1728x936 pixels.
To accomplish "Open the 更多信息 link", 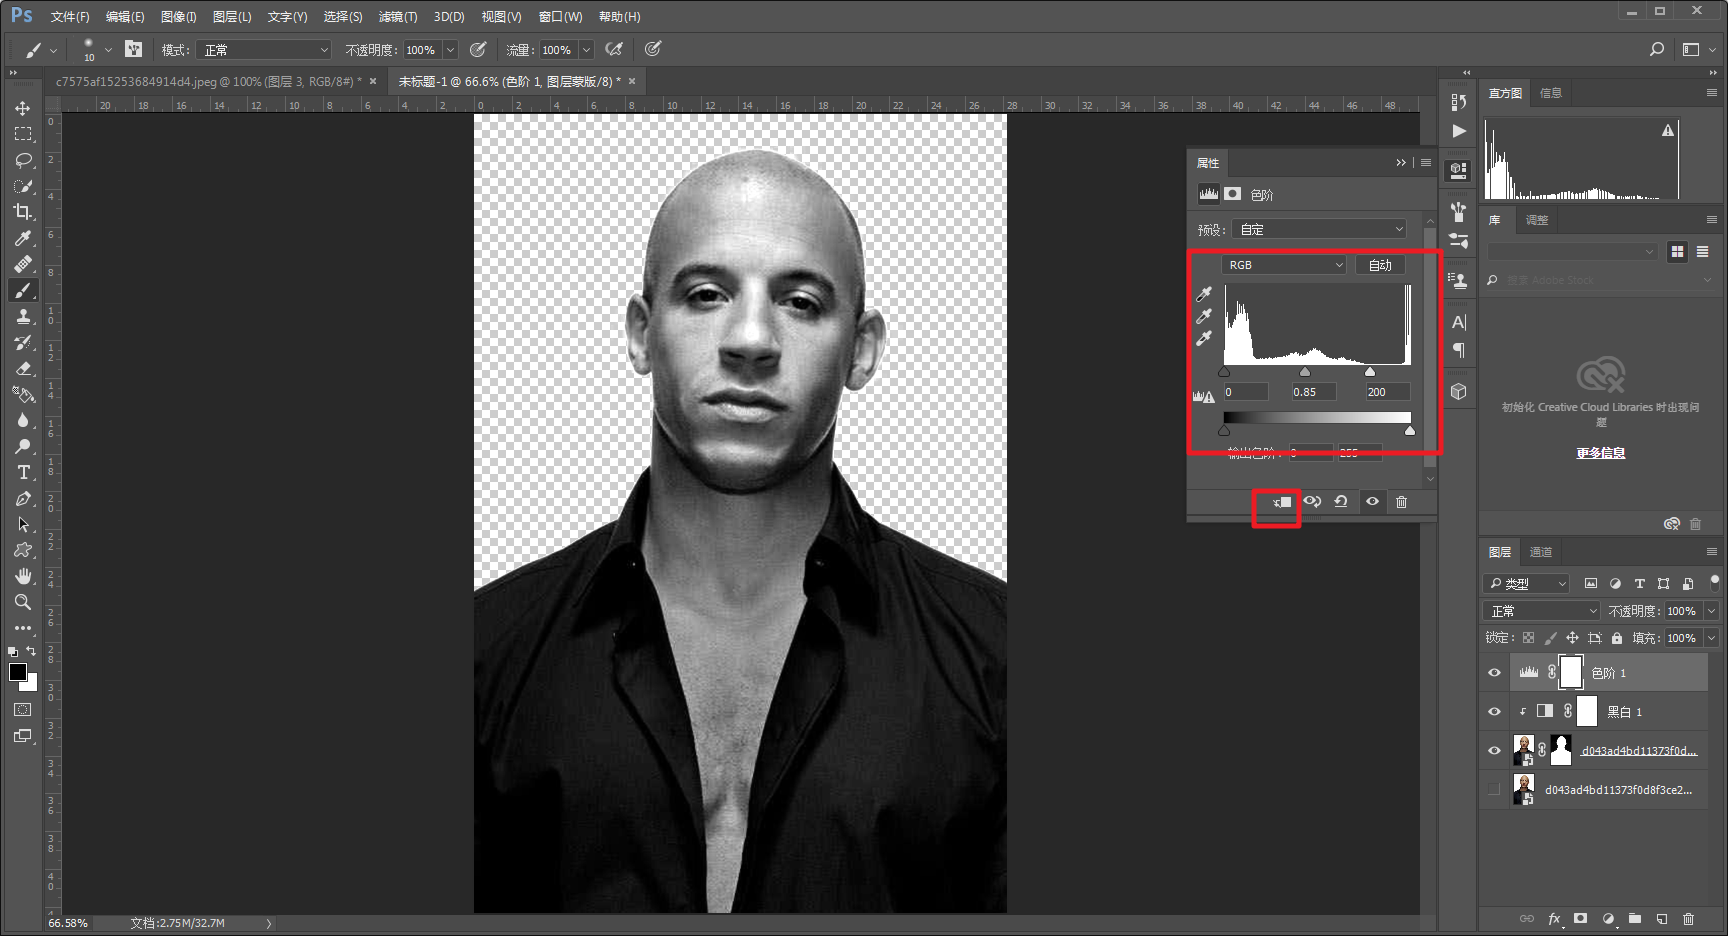I will coord(1601,453).
